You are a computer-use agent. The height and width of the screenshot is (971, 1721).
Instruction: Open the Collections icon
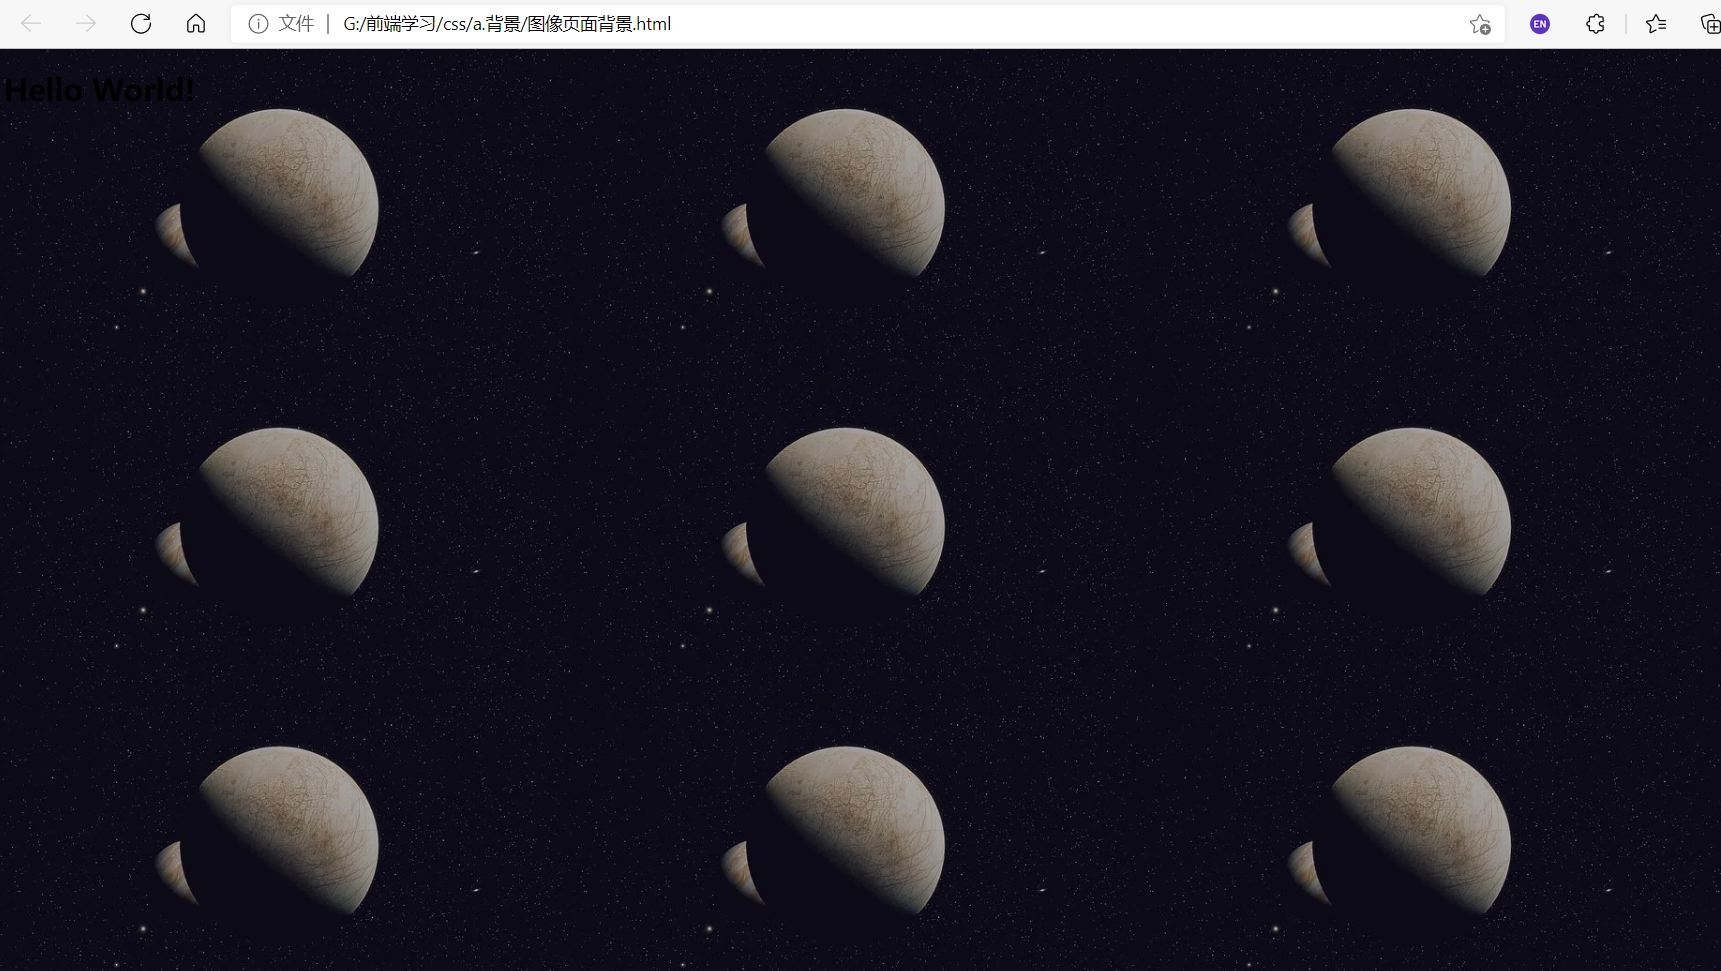(x=1710, y=24)
